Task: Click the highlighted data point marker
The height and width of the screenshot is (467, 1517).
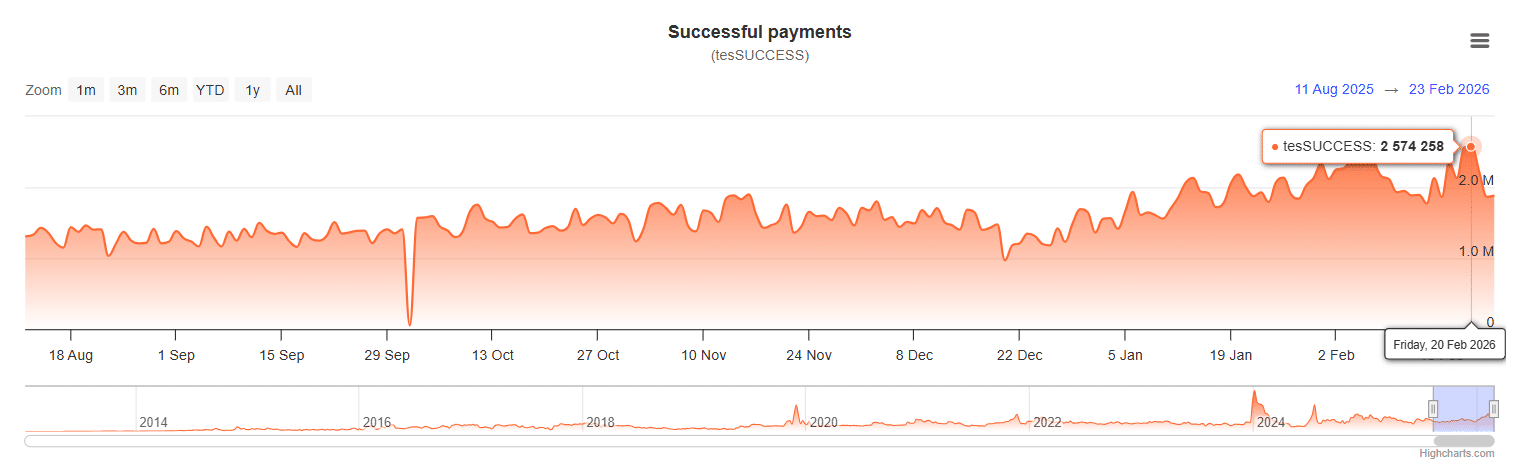Action: pos(1471,147)
